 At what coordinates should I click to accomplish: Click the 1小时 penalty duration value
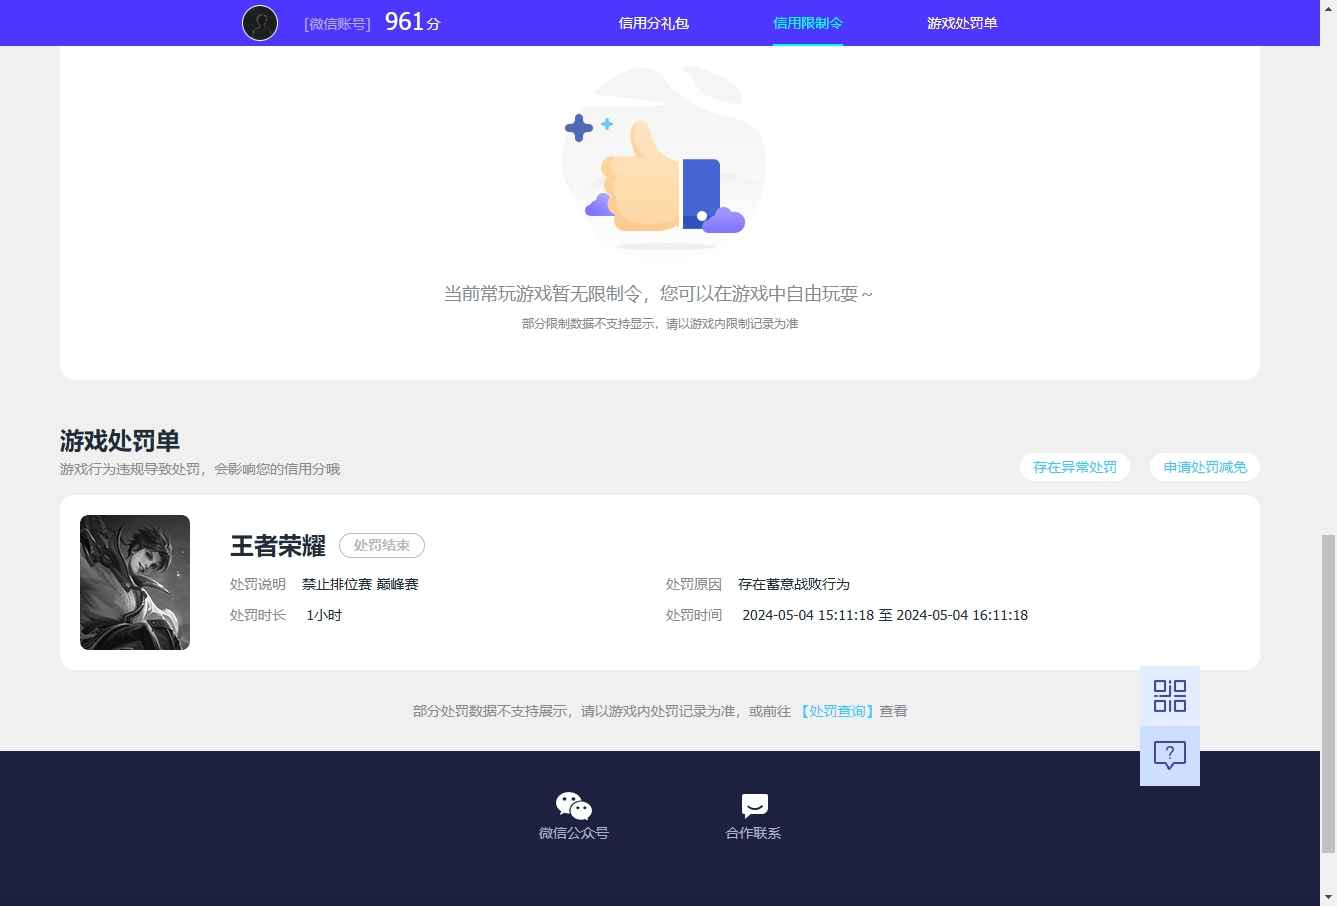coord(324,615)
